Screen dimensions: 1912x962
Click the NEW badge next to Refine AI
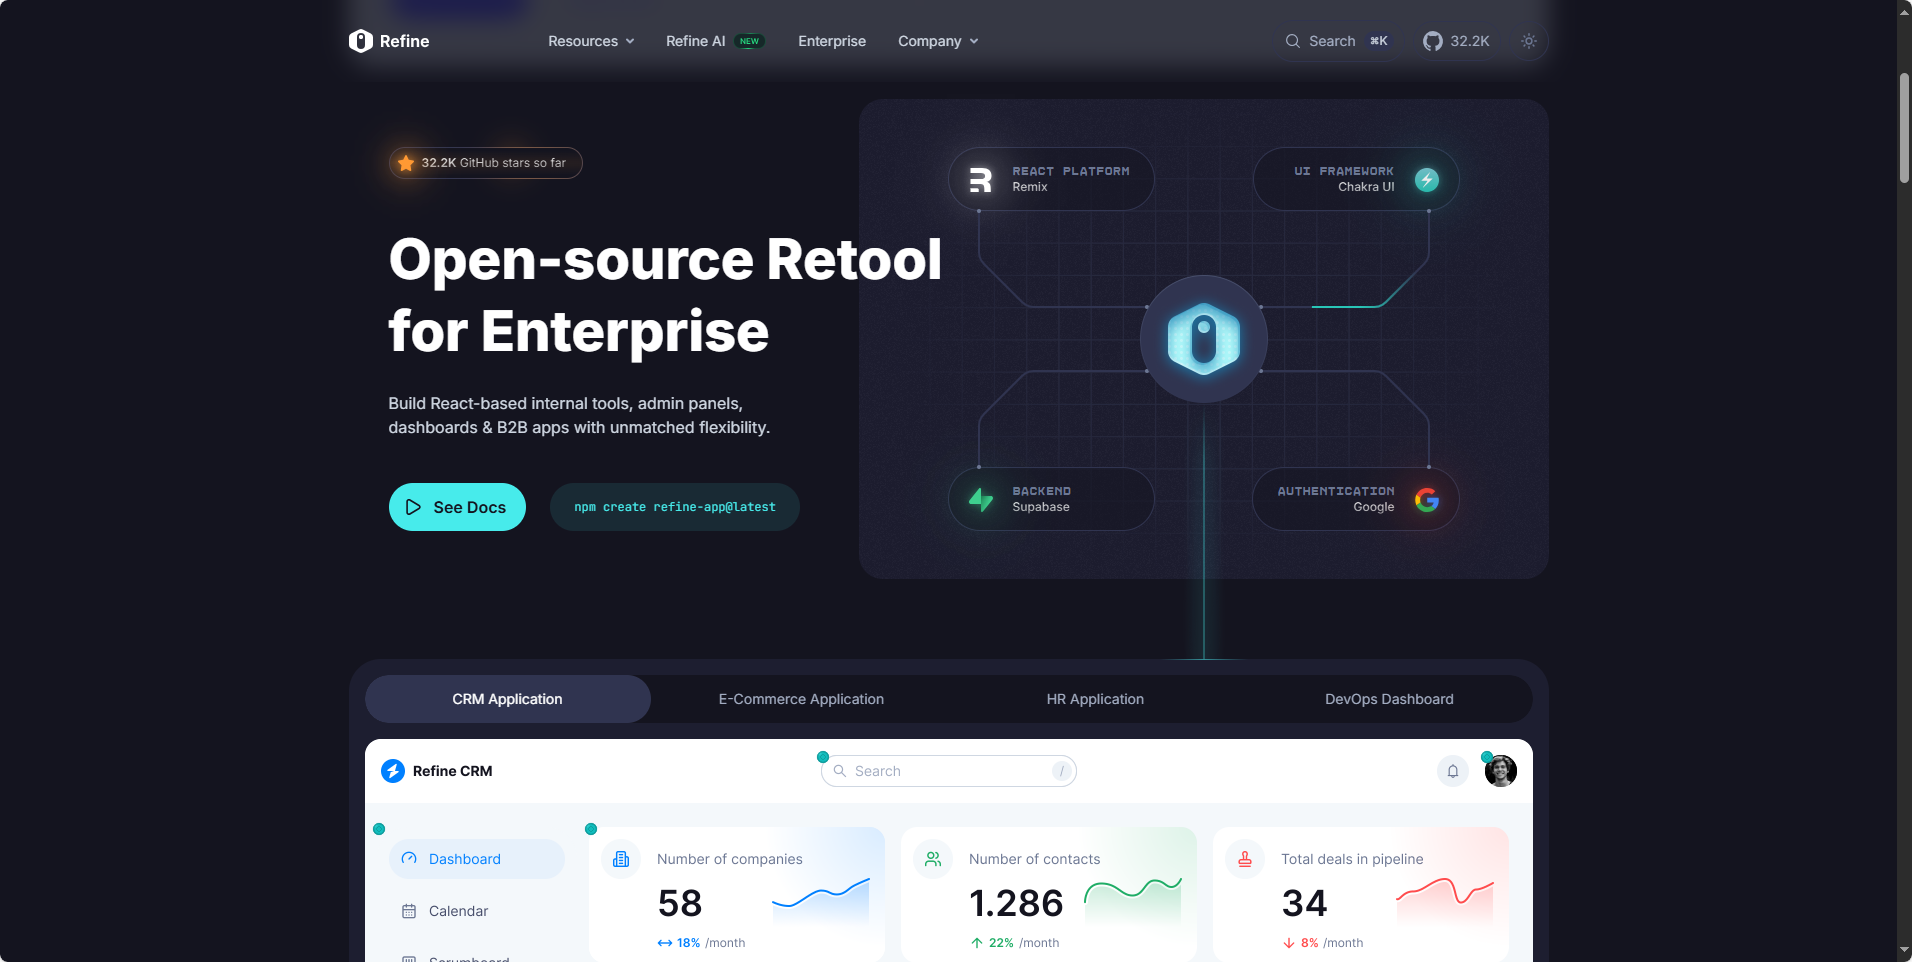pos(749,41)
